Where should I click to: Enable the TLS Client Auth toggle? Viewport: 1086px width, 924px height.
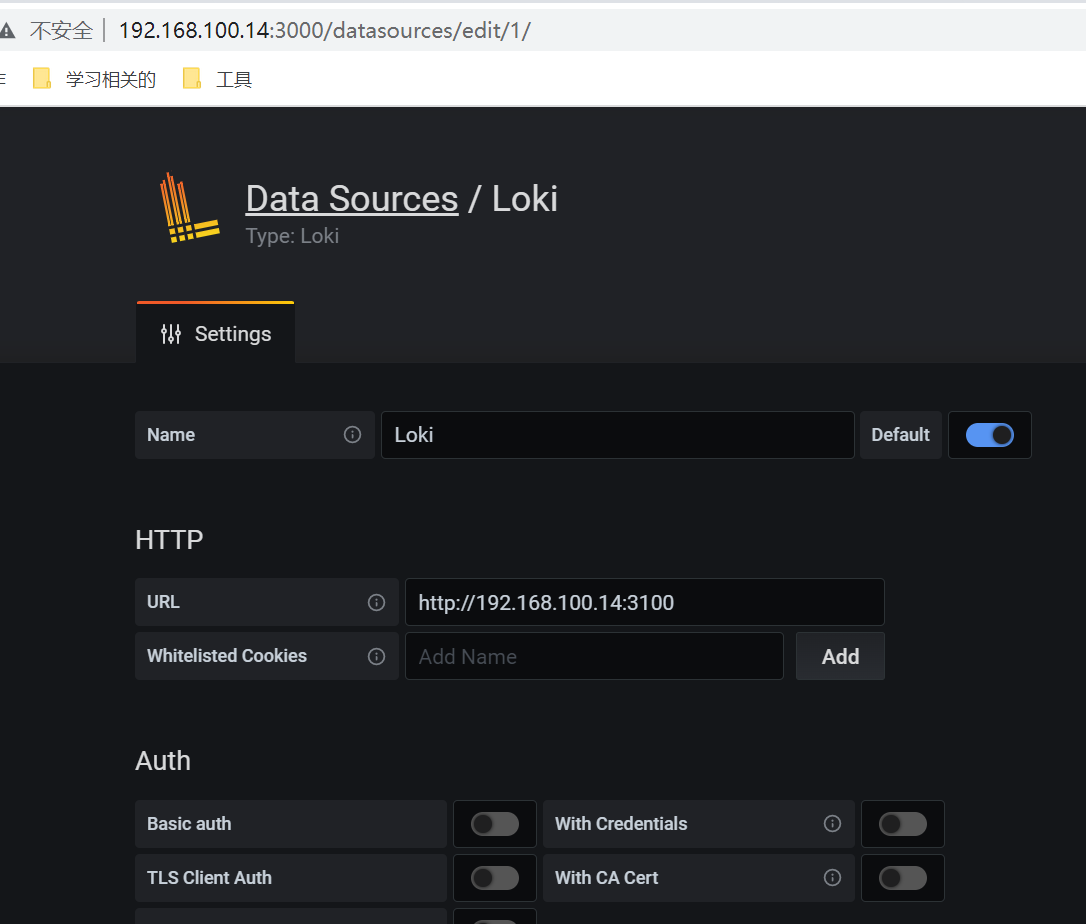495,878
